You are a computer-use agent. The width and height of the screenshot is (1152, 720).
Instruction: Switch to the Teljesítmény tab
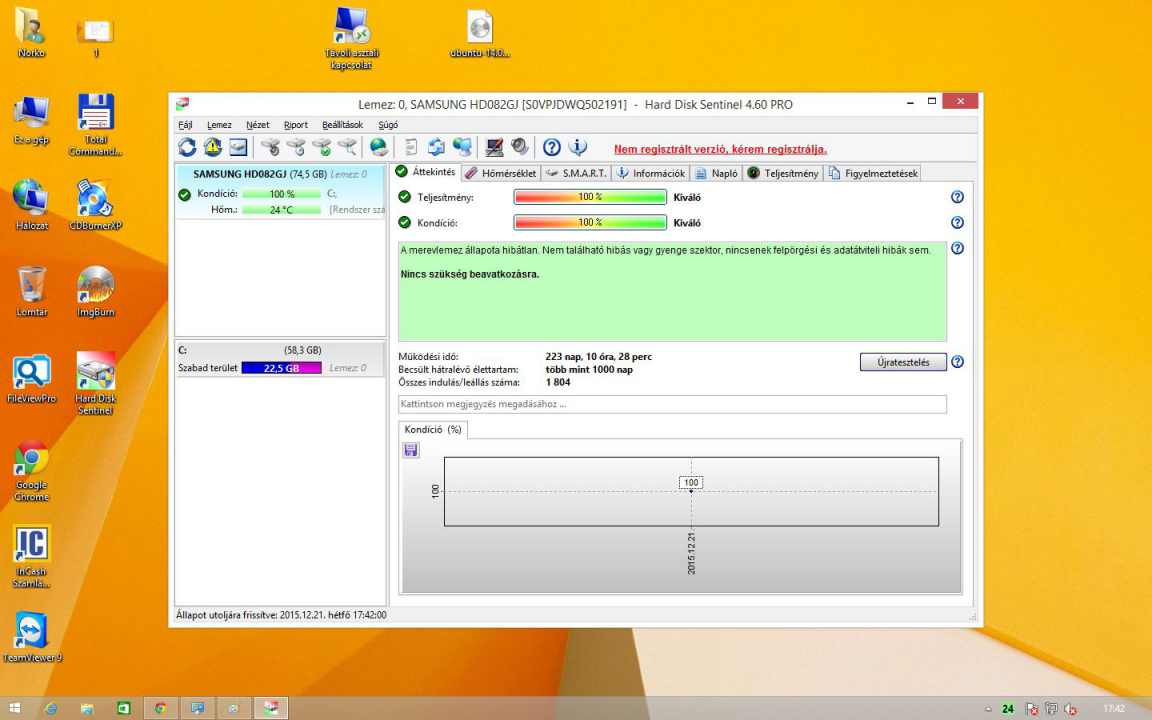(x=783, y=173)
